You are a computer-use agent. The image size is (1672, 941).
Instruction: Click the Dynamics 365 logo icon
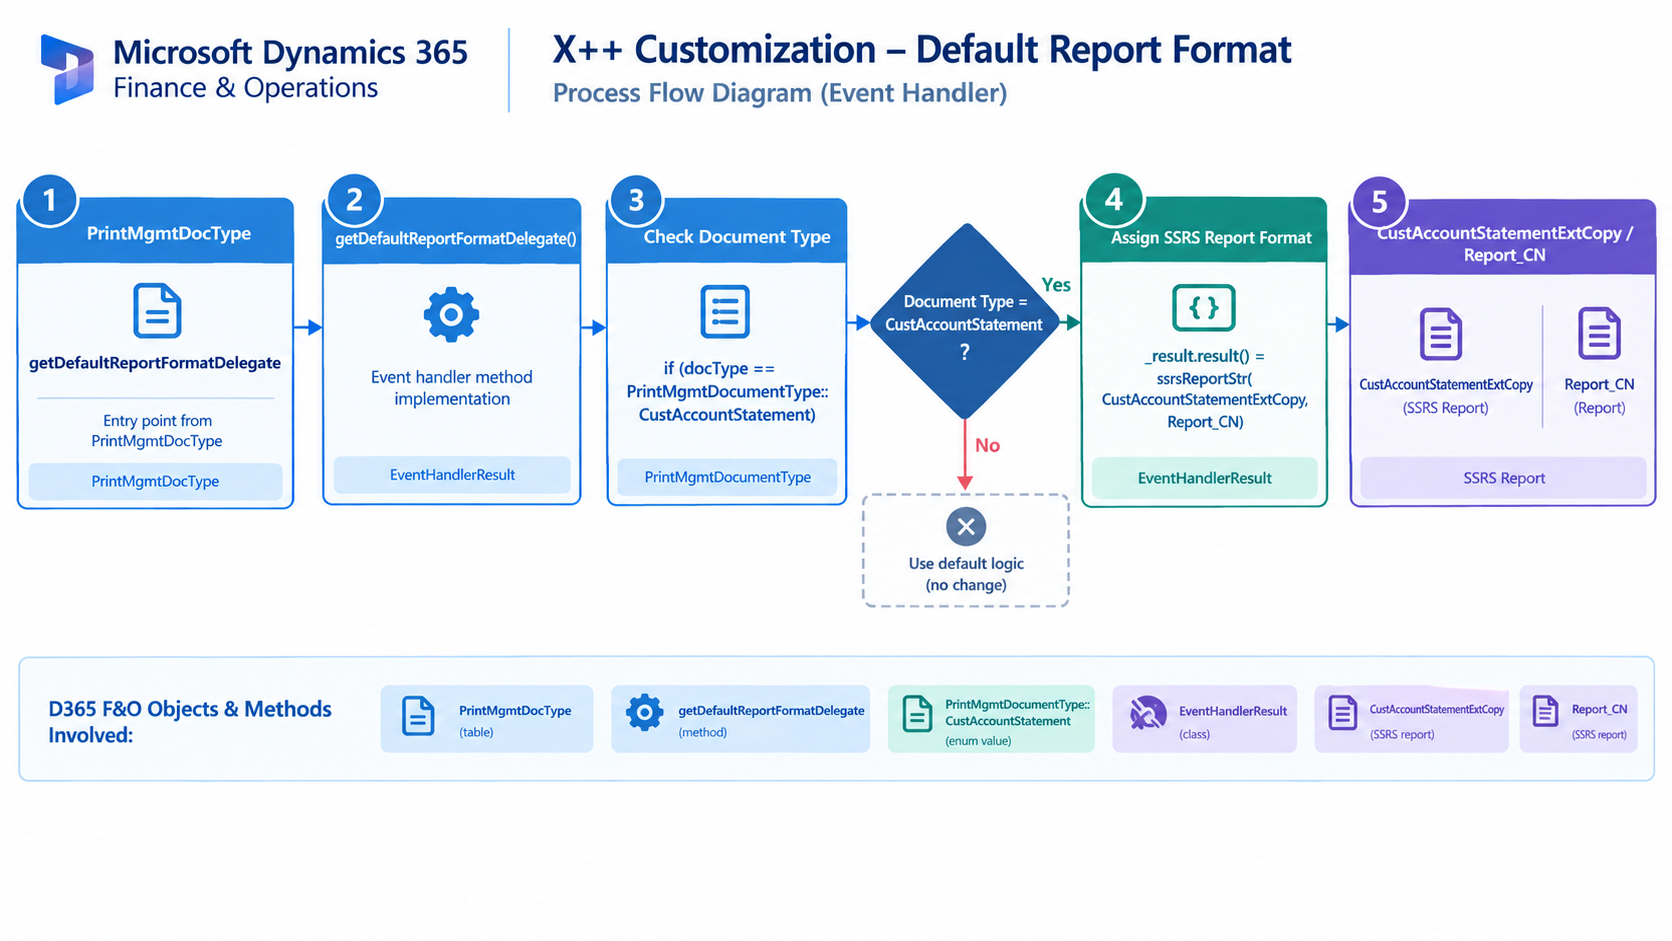coord(67,69)
